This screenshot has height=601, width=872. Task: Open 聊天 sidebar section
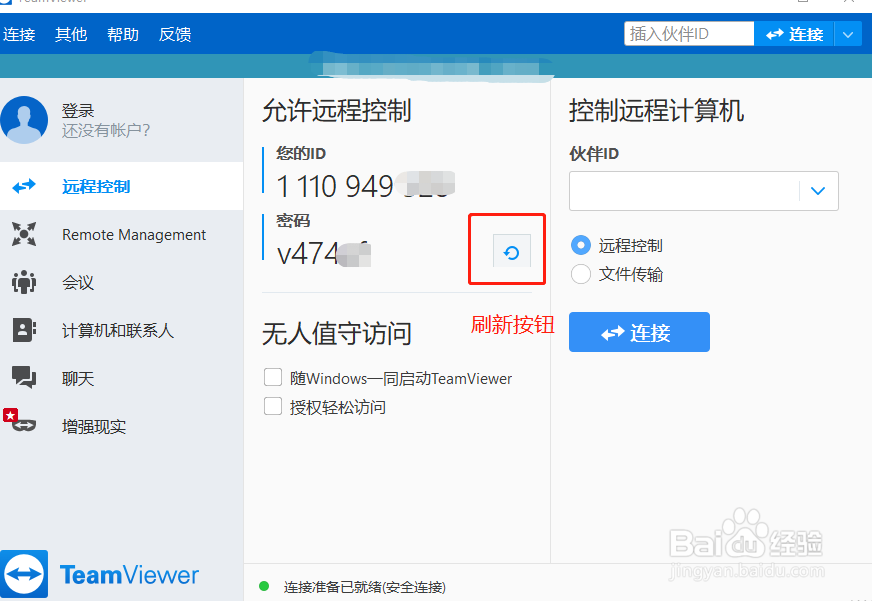121,379
